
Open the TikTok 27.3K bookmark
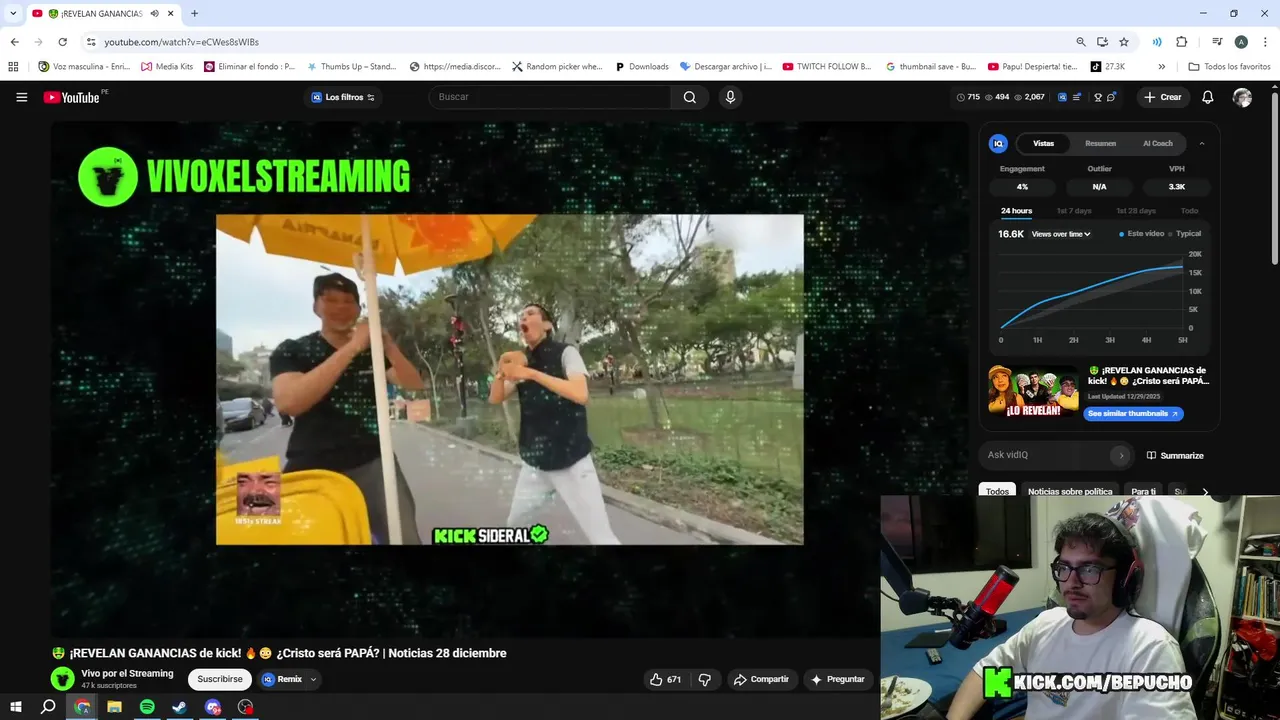click(x=1108, y=67)
